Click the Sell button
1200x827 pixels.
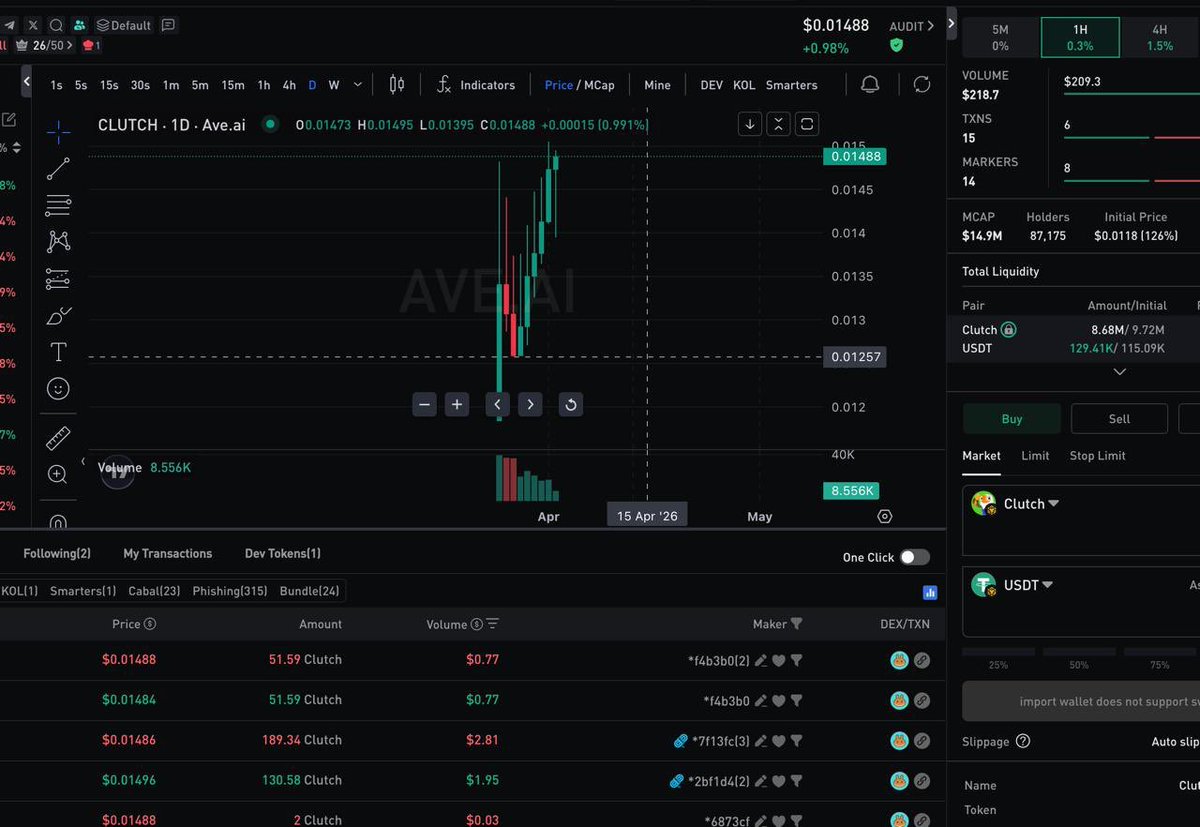[1119, 419]
